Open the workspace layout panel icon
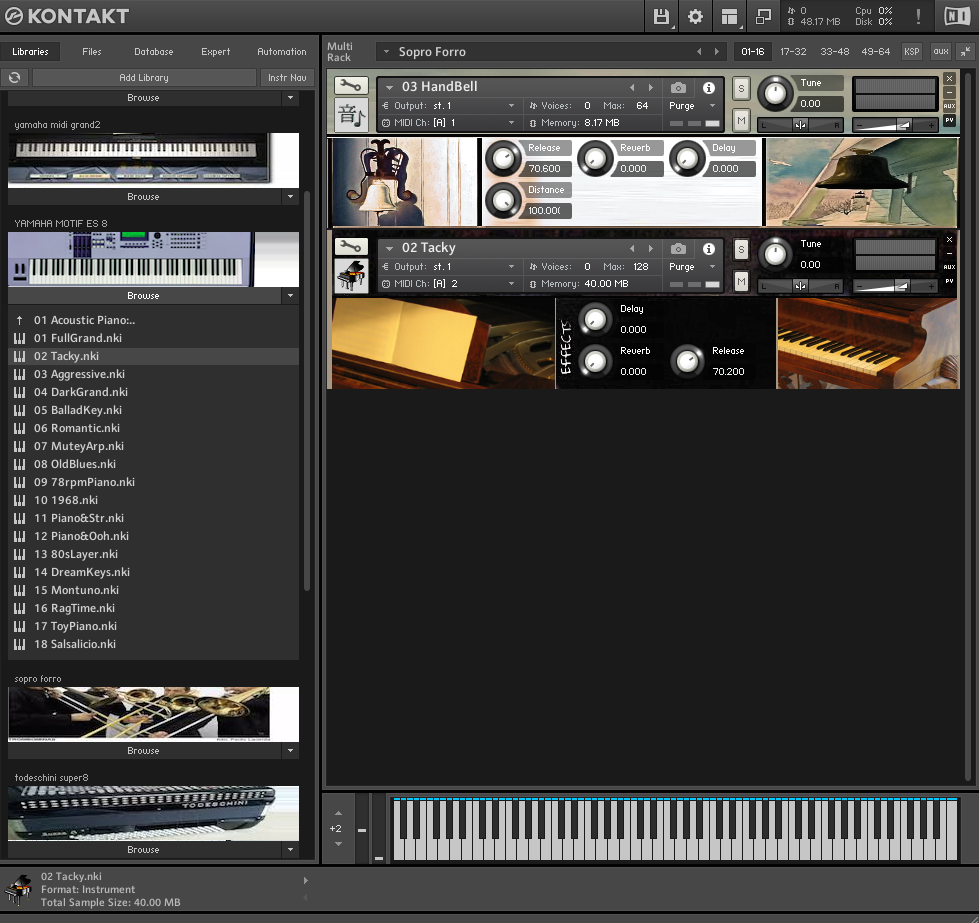This screenshot has height=923, width=979. (729, 16)
